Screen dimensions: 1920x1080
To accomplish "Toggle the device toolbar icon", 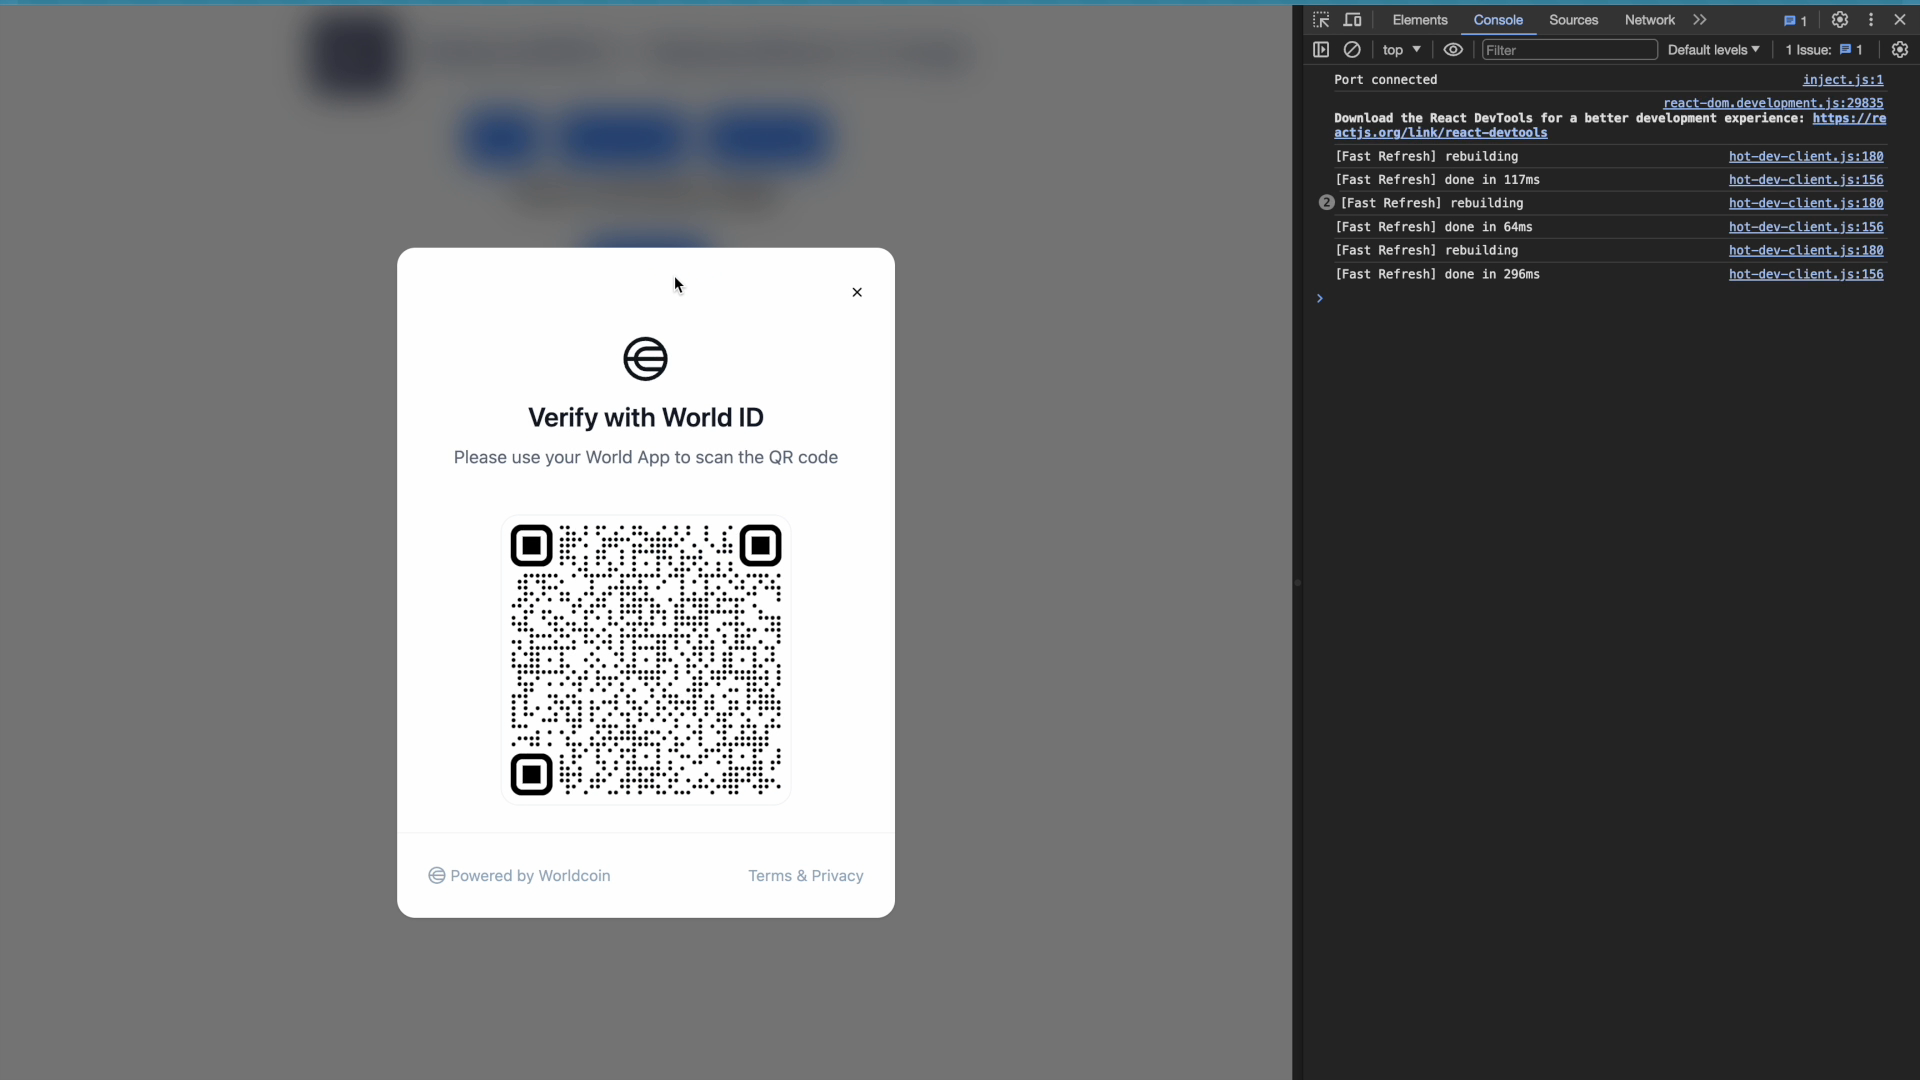I will (1352, 20).
